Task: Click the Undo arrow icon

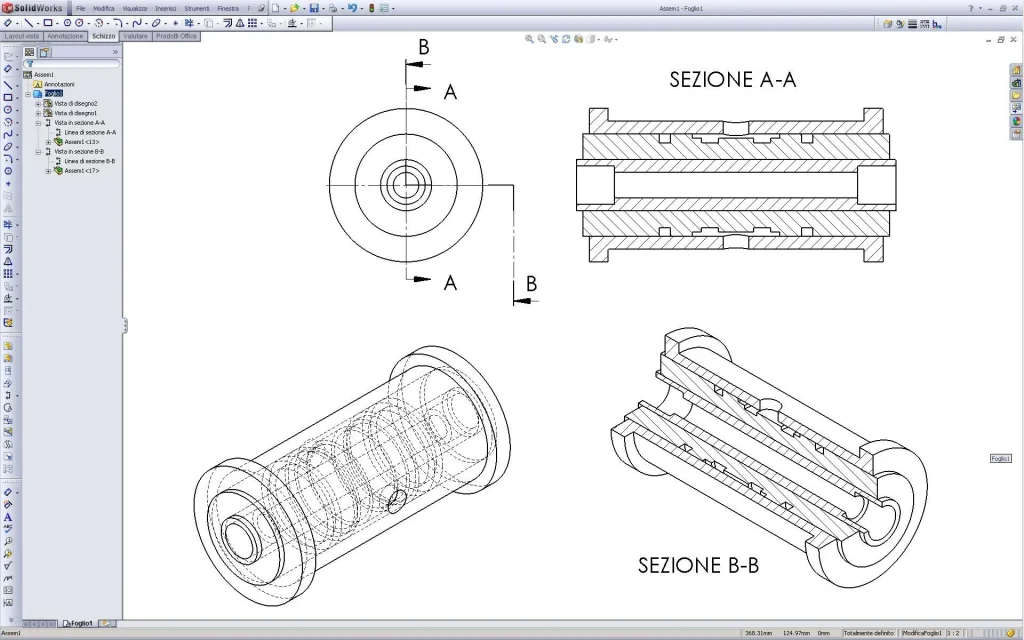Action: (x=353, y=8)
